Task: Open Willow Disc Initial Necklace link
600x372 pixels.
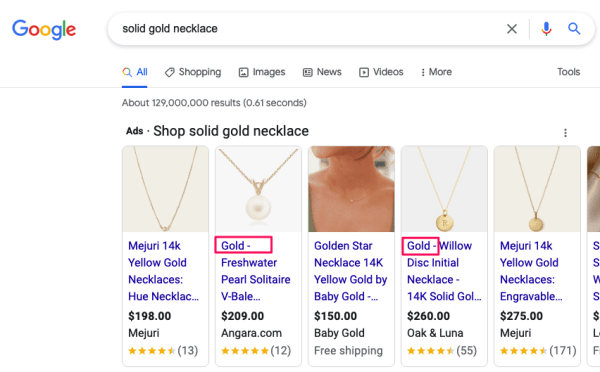Action: pos(444,271)
